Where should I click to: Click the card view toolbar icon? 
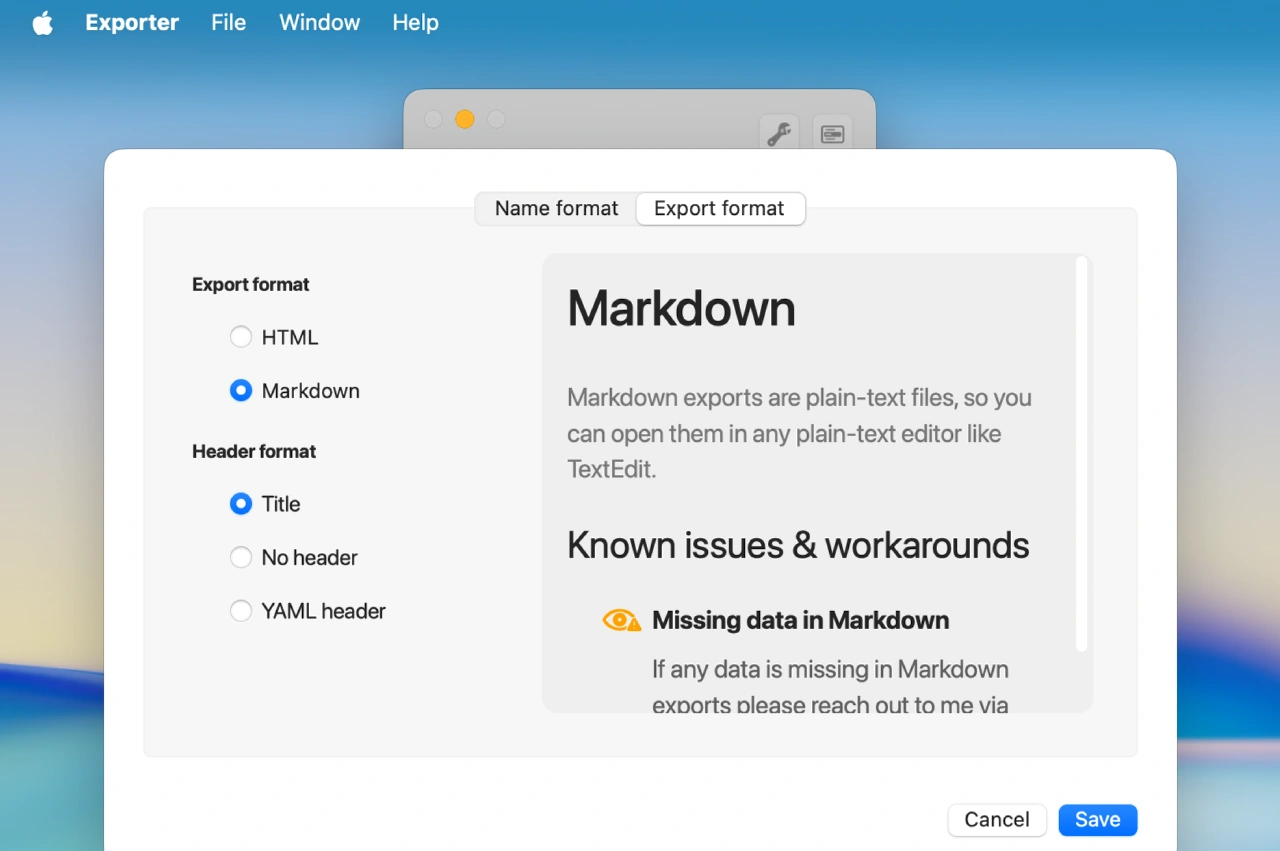click(832, 133)
